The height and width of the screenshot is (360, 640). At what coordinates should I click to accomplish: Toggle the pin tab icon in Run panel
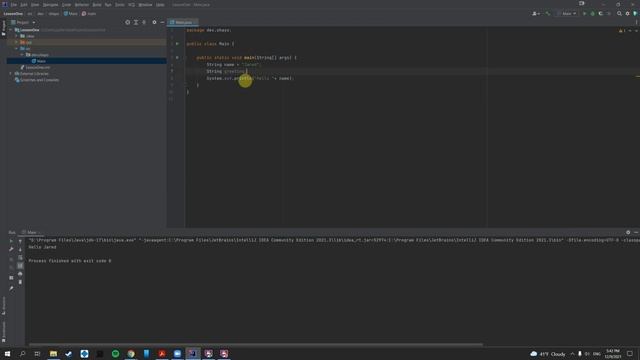[11, 289]
